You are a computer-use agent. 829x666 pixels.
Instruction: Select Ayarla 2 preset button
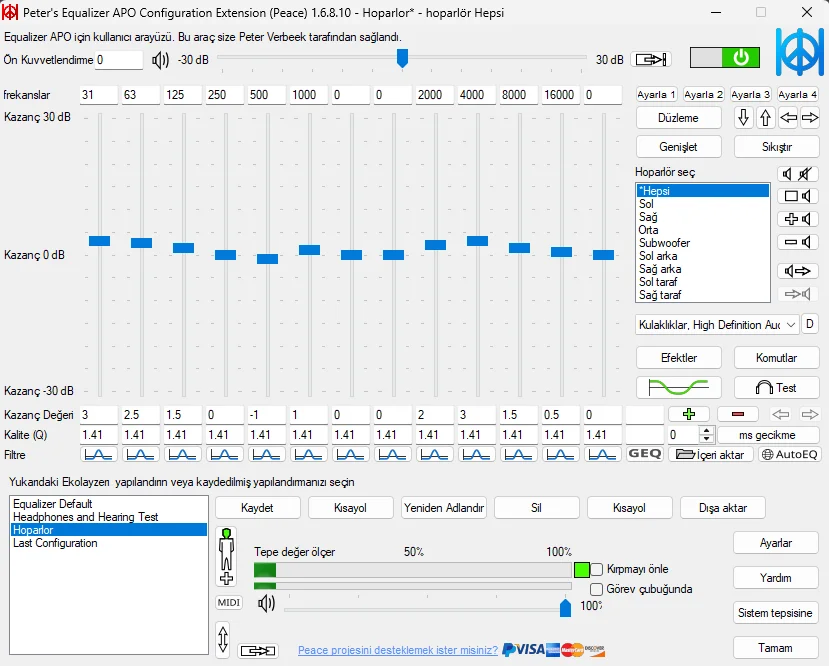tap(703, 95)
